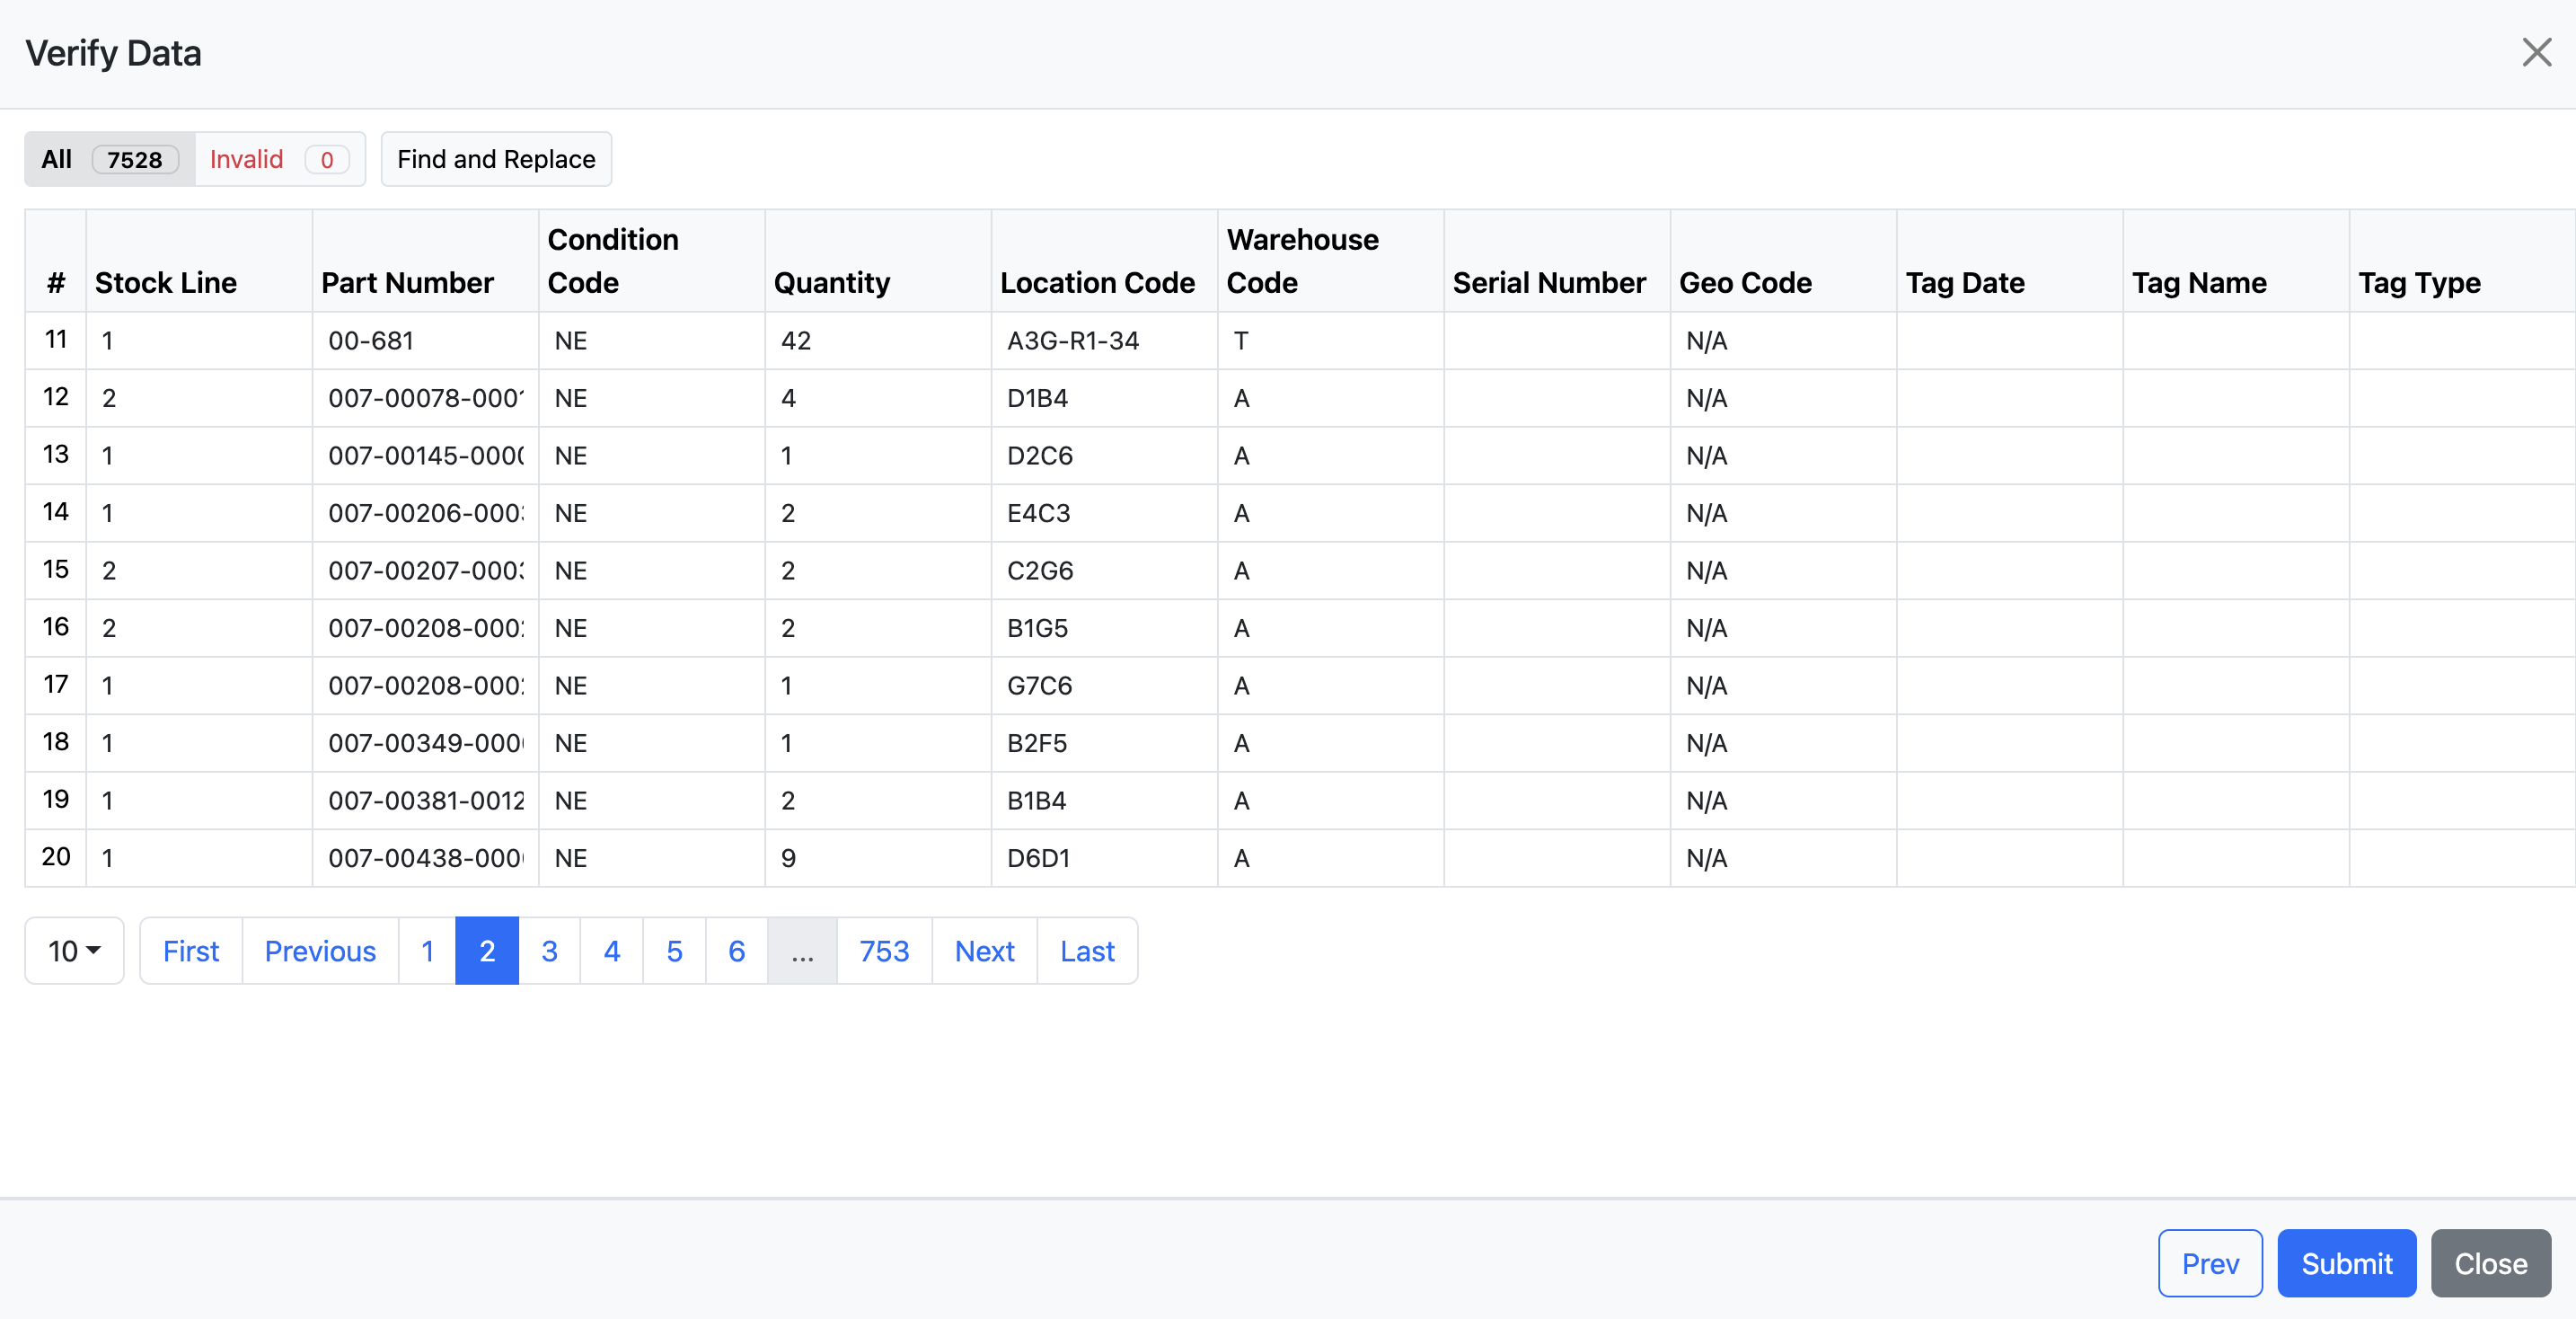Go to Next page of results
2576x1319 pixels.
[984, 951]
